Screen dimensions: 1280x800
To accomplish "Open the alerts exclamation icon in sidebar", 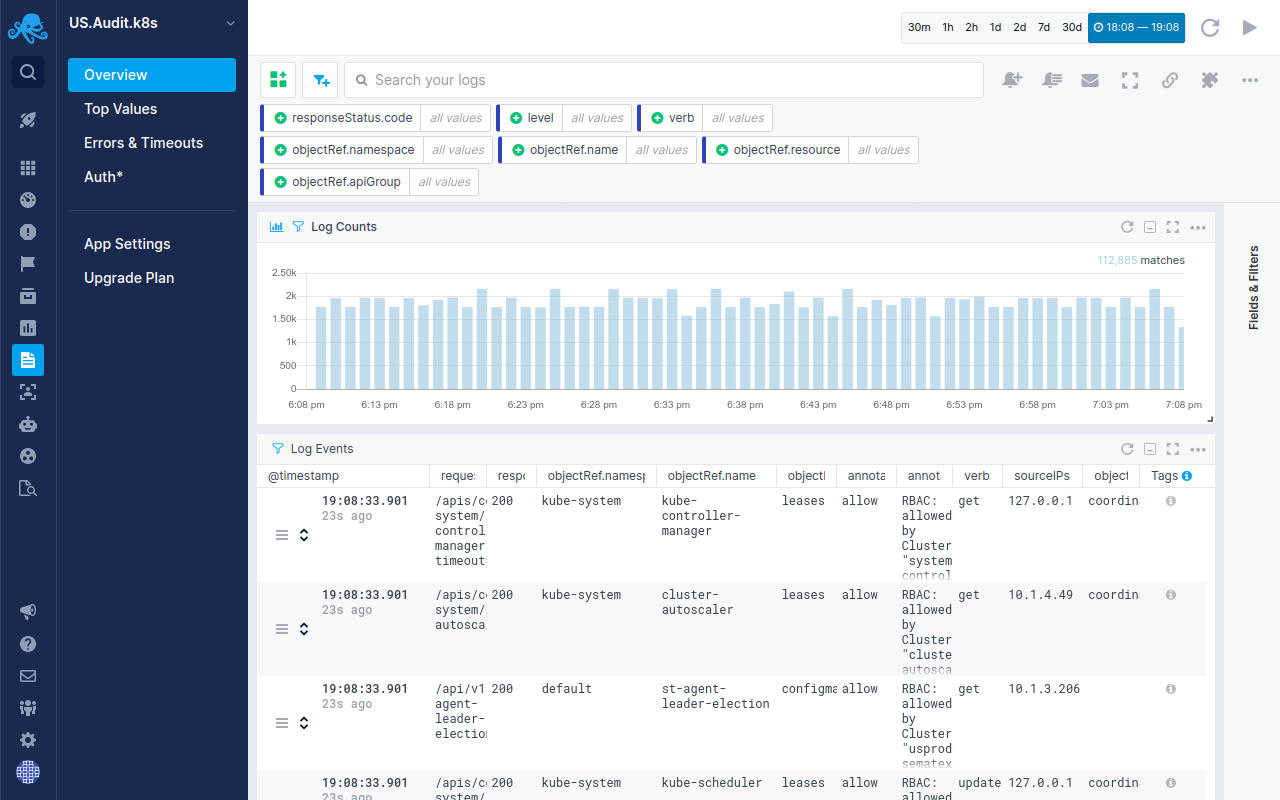I will tap(28, 232).
